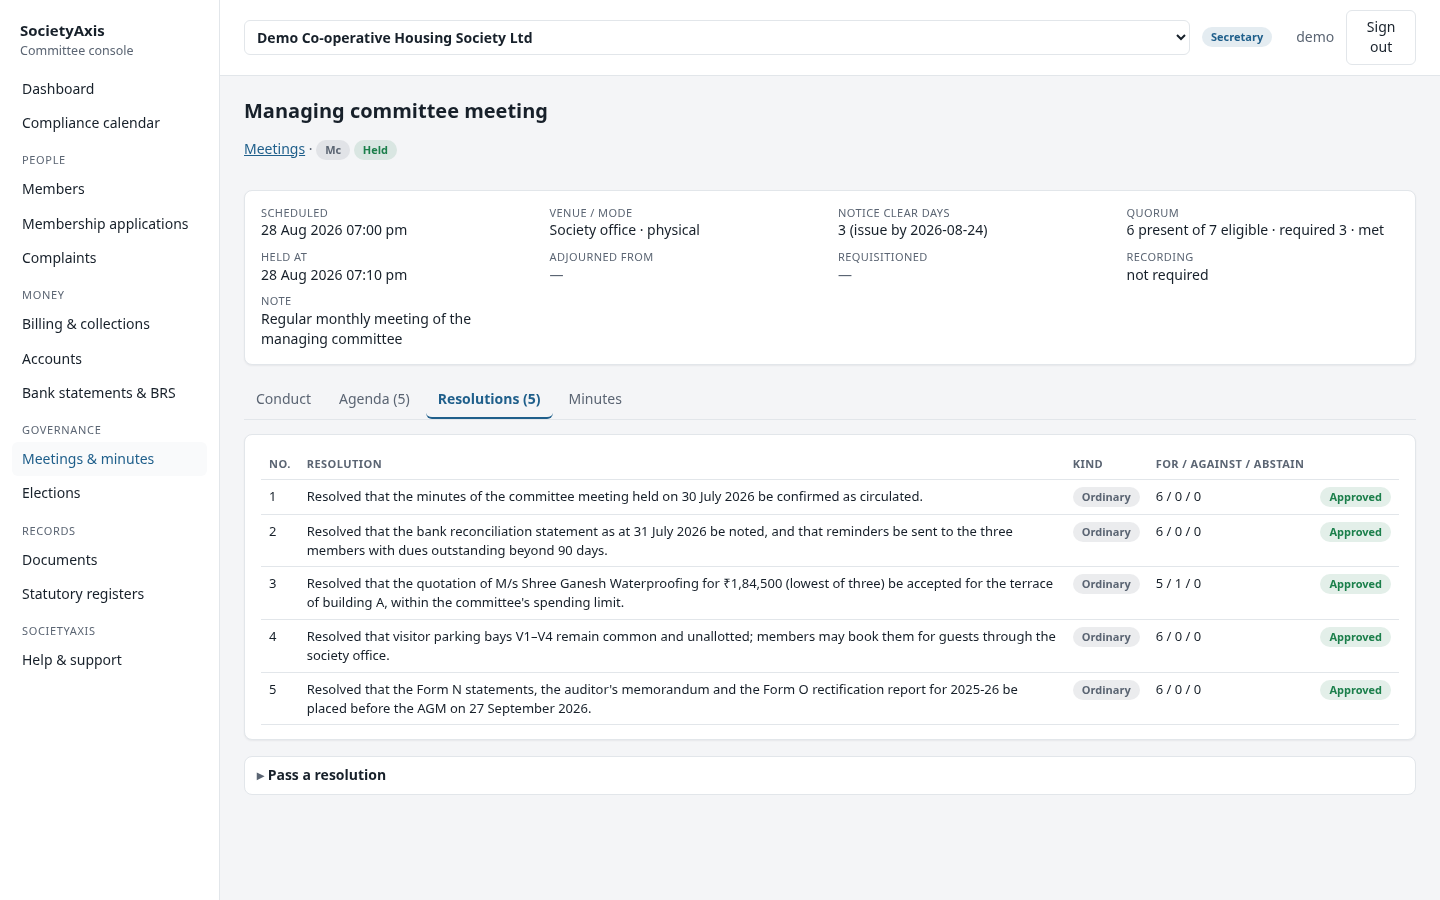1440x900 pixels.
Task: Click the Sign out button
Action: 1380,37
